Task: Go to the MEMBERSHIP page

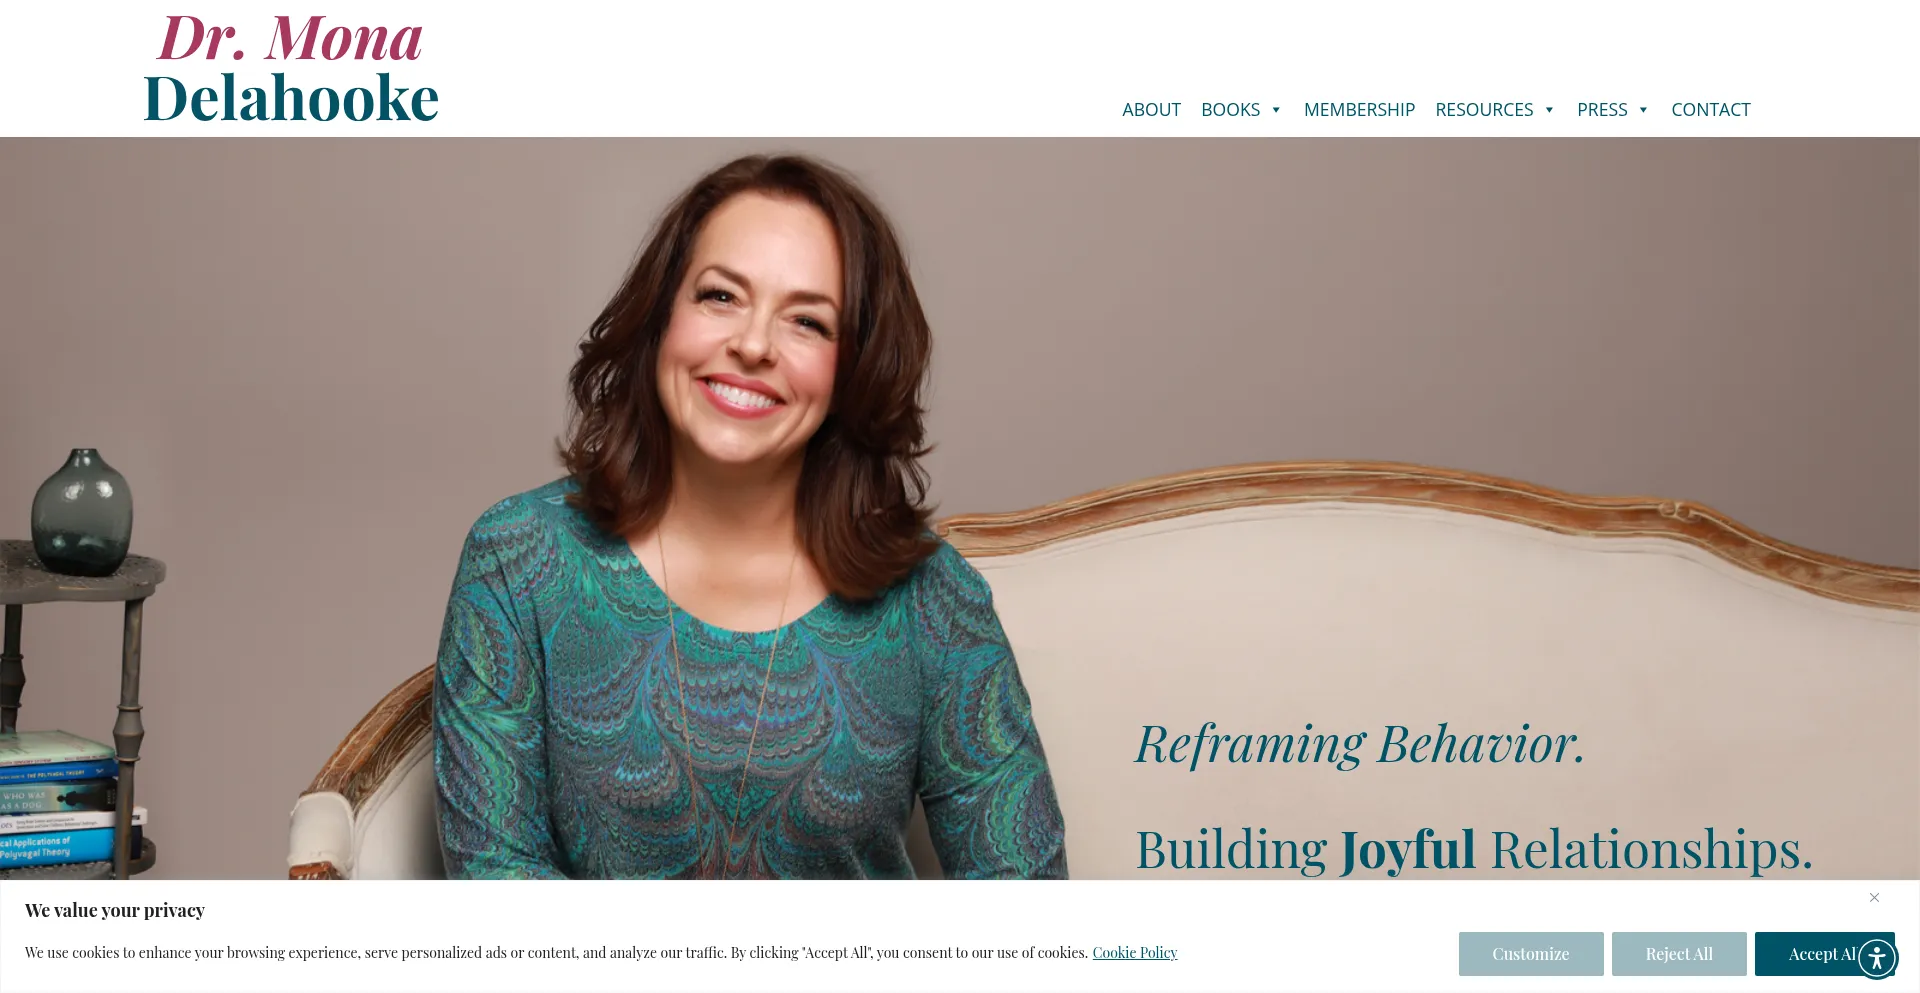Action: coord(1359,110)
